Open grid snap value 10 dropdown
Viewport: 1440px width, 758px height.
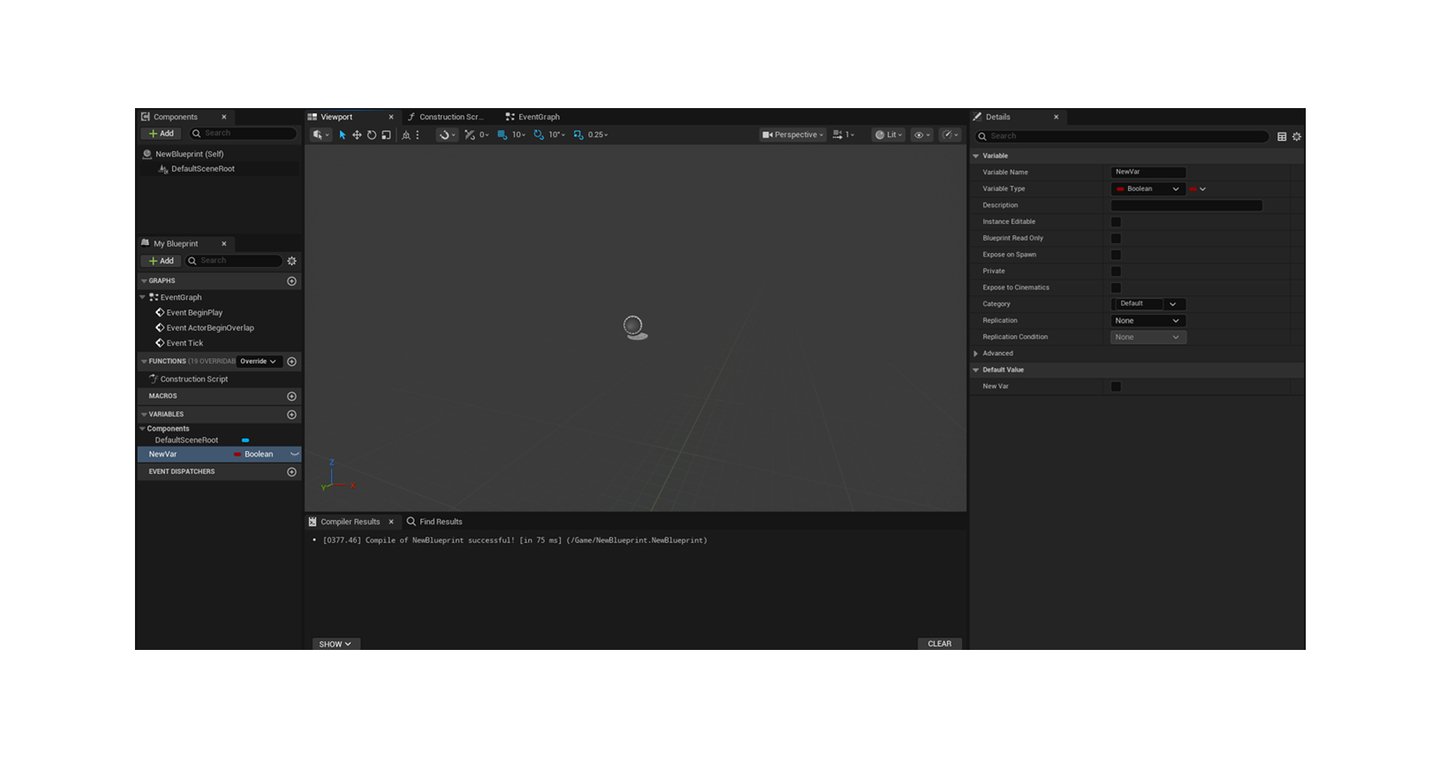[x=518, y=135]
